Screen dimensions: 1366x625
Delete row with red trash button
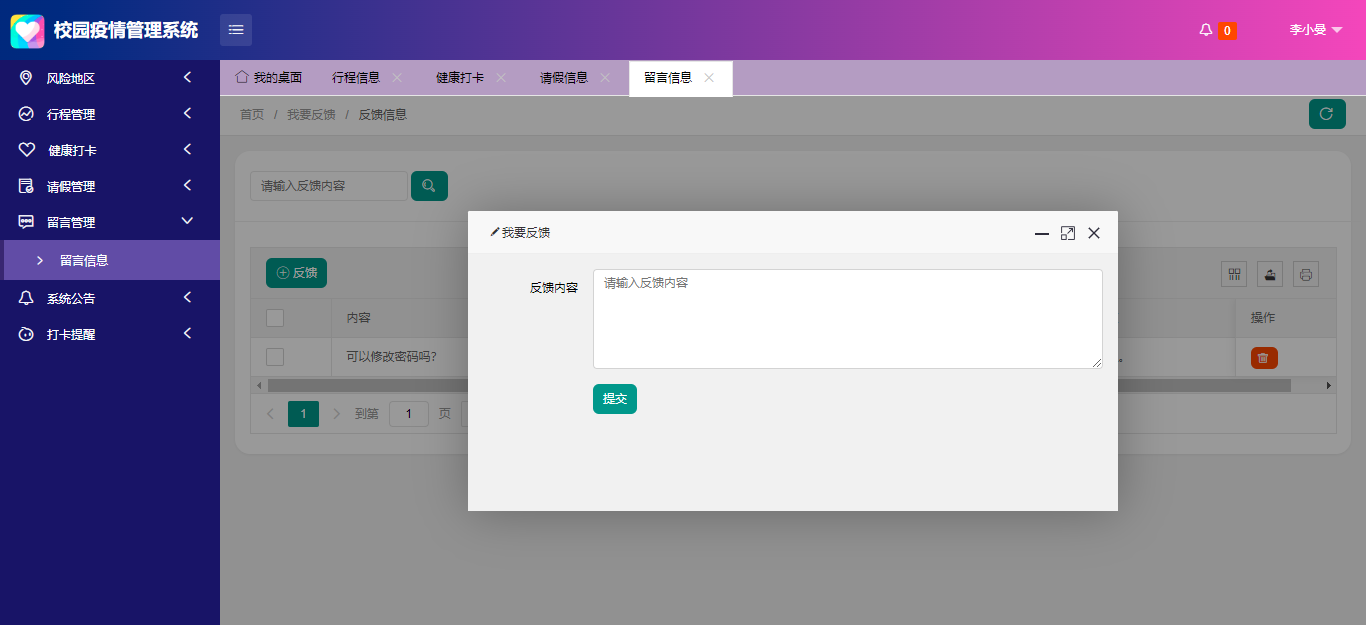[x=1264, y=358]
